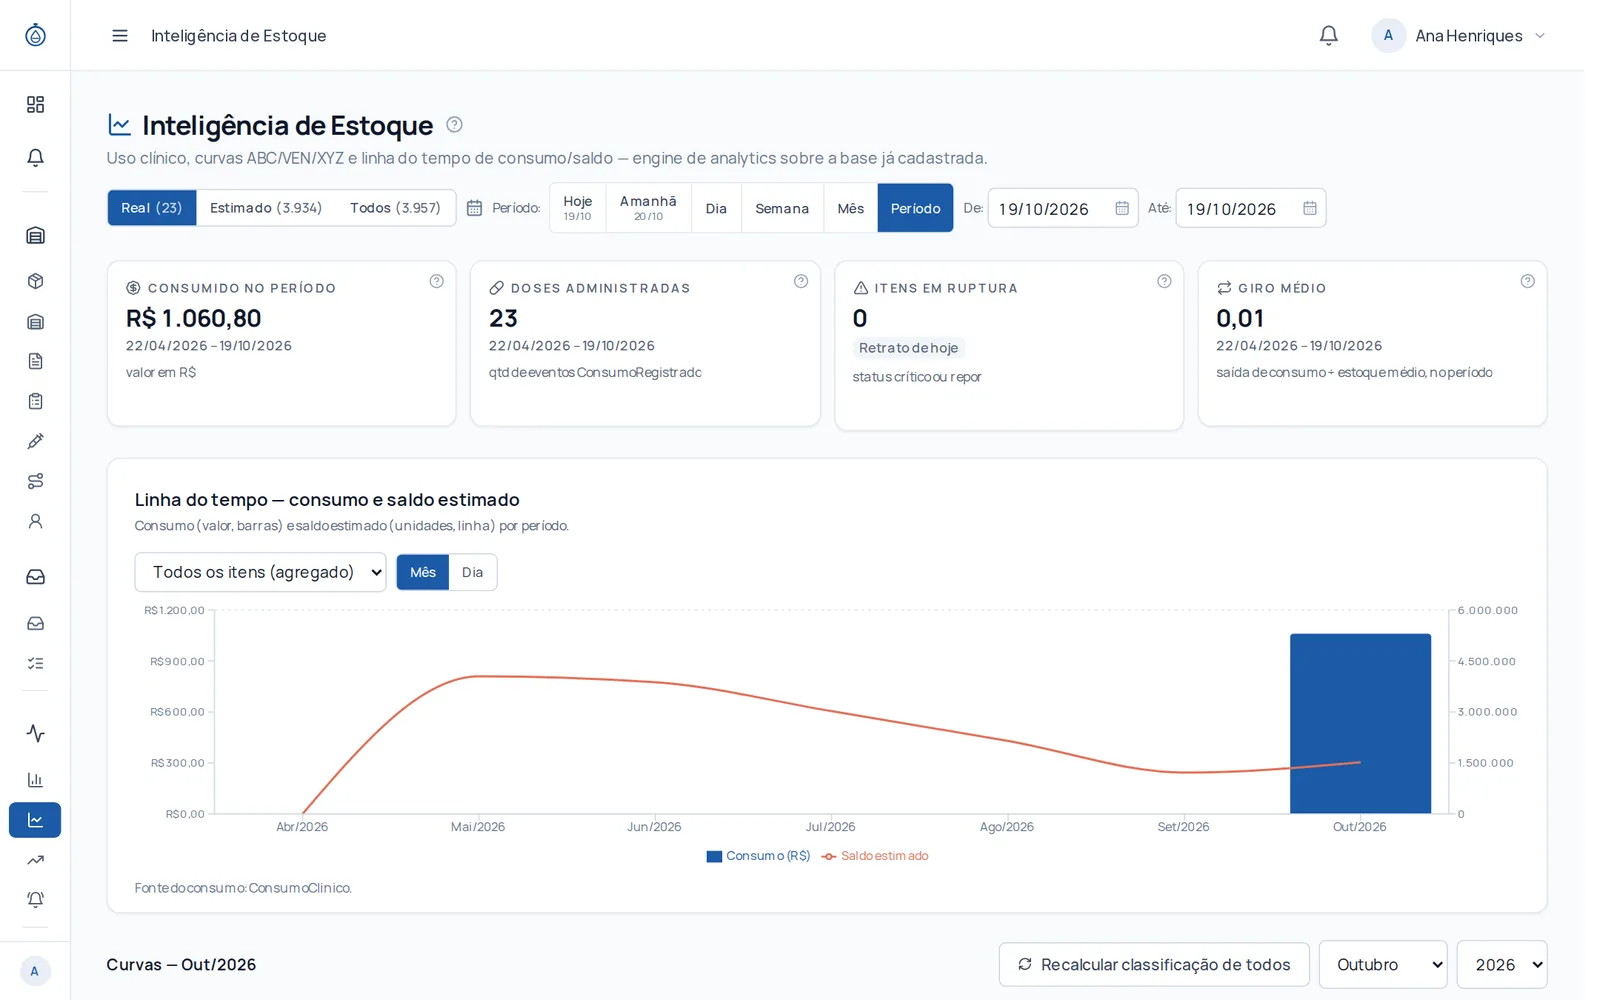
Task: Click help icon on Giro Médio card
Action: coord(1527,281)
